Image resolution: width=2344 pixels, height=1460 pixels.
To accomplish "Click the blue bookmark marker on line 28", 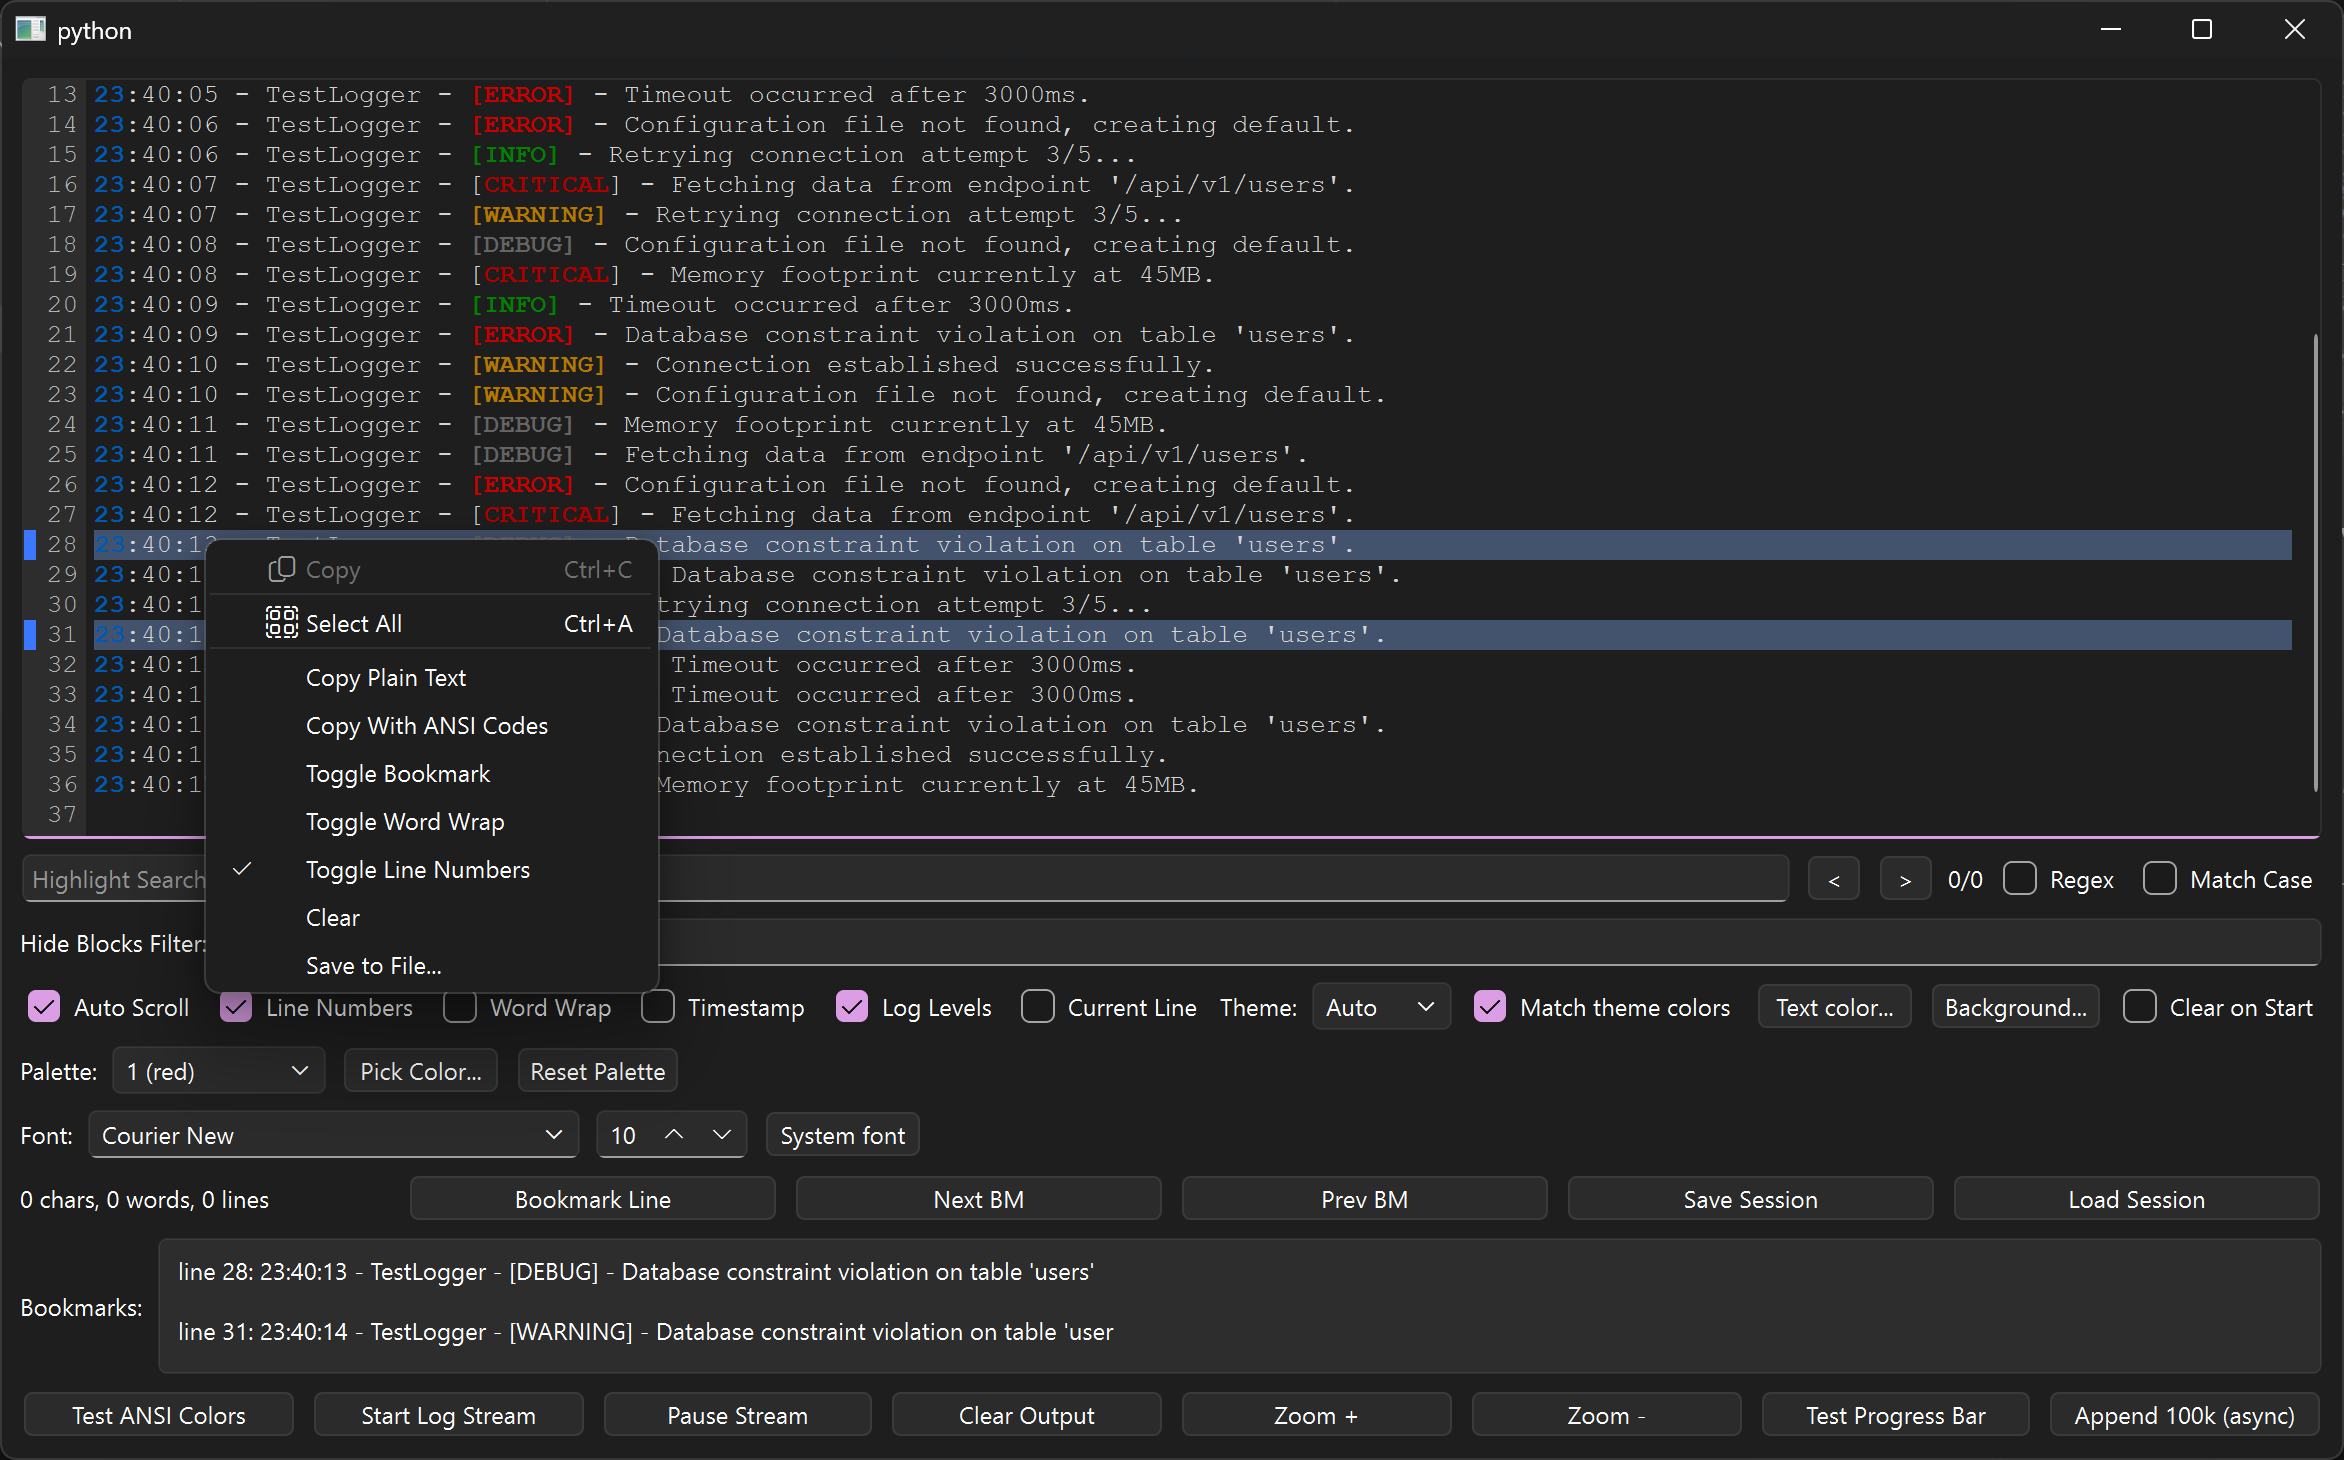I will coord(30,544).
